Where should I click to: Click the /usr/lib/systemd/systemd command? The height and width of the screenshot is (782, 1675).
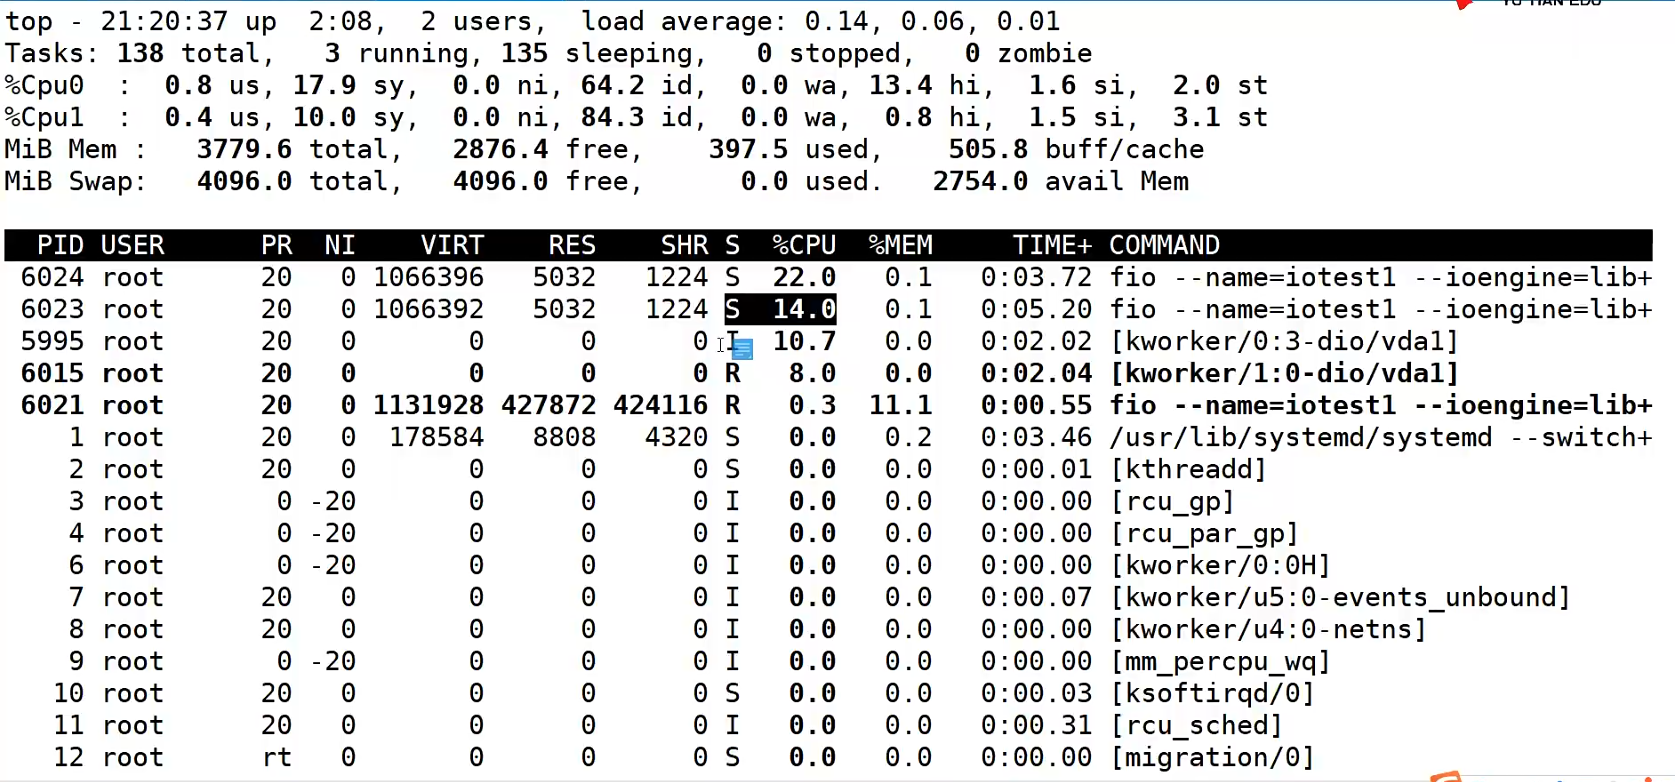click(1300, 437)
